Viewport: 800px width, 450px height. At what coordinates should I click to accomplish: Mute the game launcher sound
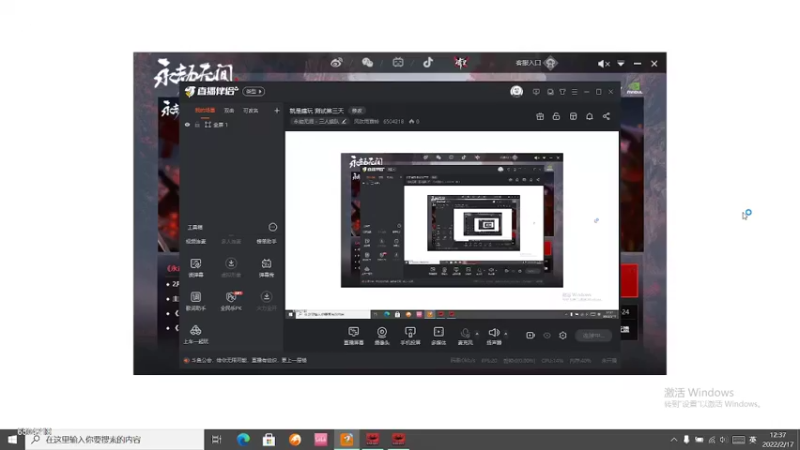click(x=604, y=64)
